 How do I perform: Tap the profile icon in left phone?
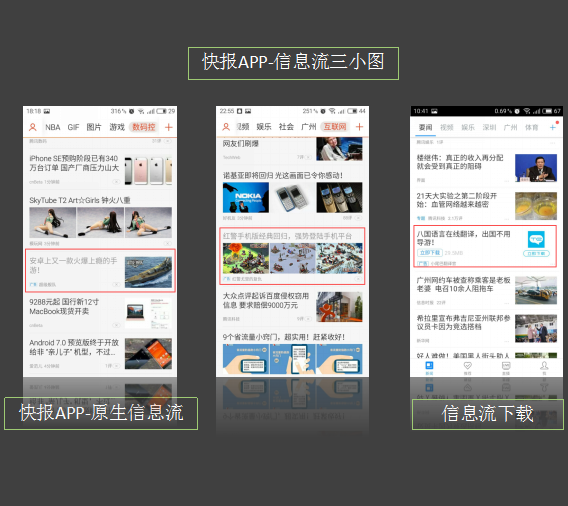[33, 127]
